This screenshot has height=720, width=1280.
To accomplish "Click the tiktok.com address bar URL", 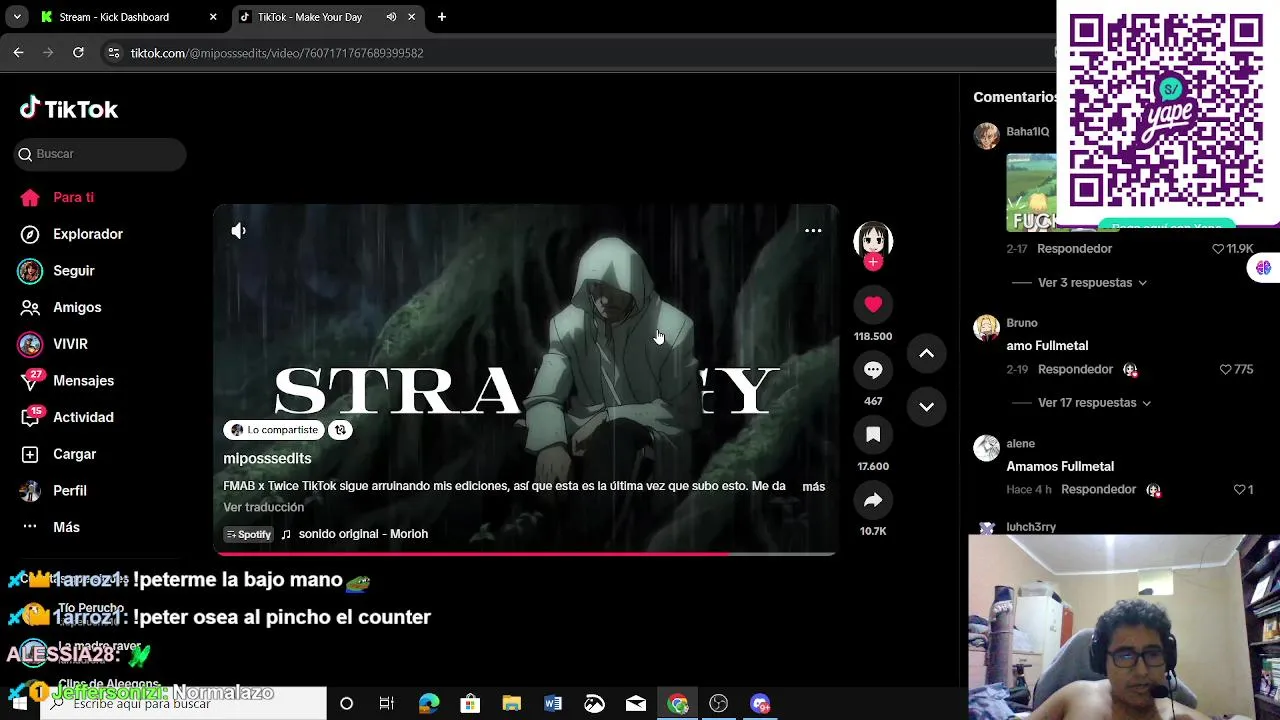I will pos(277,53).
